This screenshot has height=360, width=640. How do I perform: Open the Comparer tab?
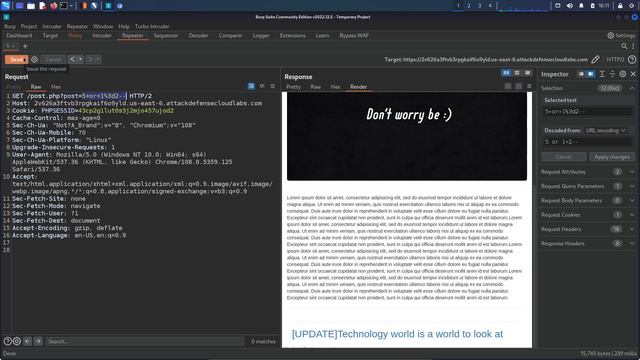tap(230, 36)
